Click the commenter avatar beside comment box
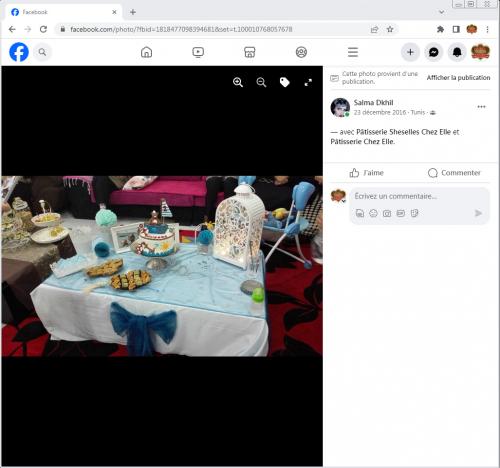Viewport: 500px width, 468px height. pyautogui.click(x=338, y=196)
